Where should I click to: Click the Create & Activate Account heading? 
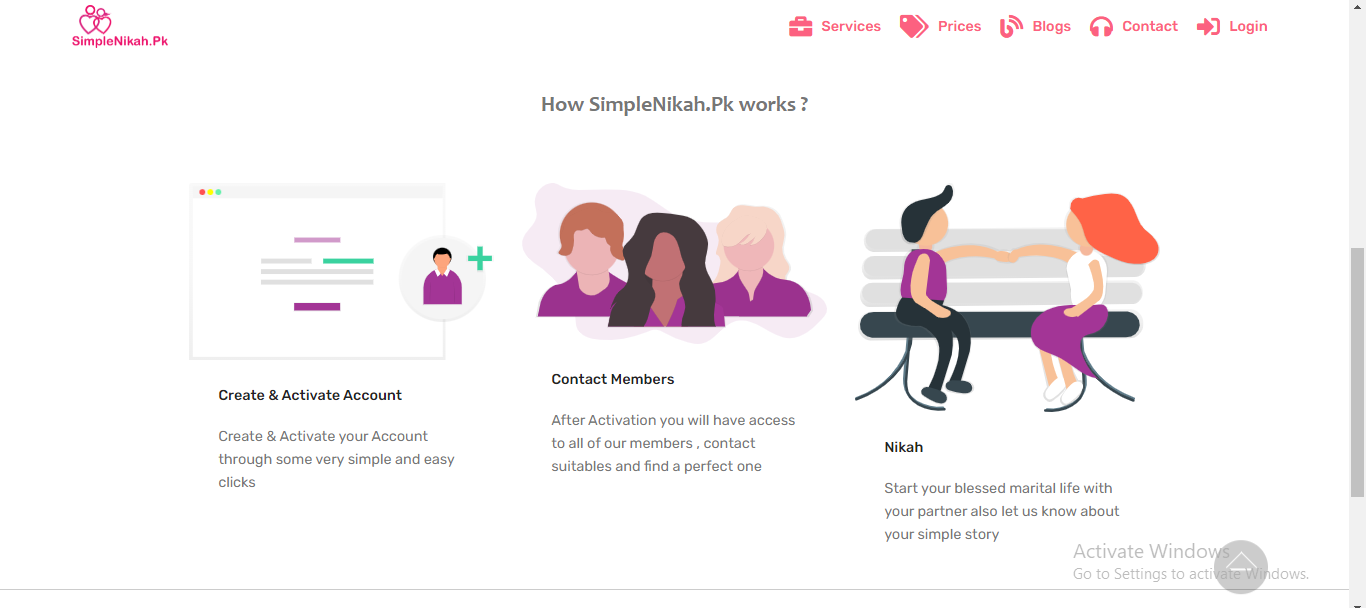[x=310, y=395]
